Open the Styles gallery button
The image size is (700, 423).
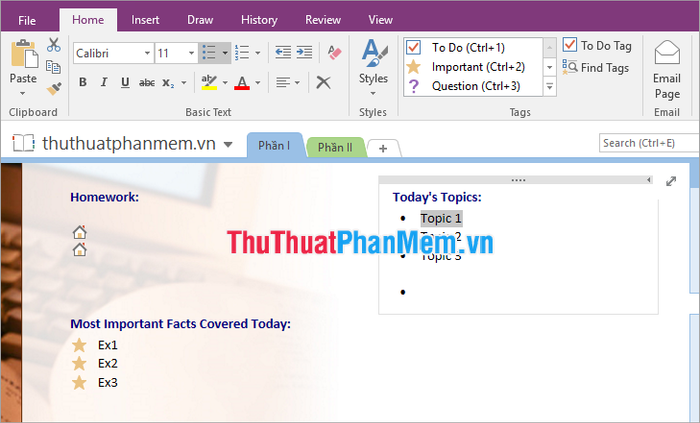click(x=373, y=67)
